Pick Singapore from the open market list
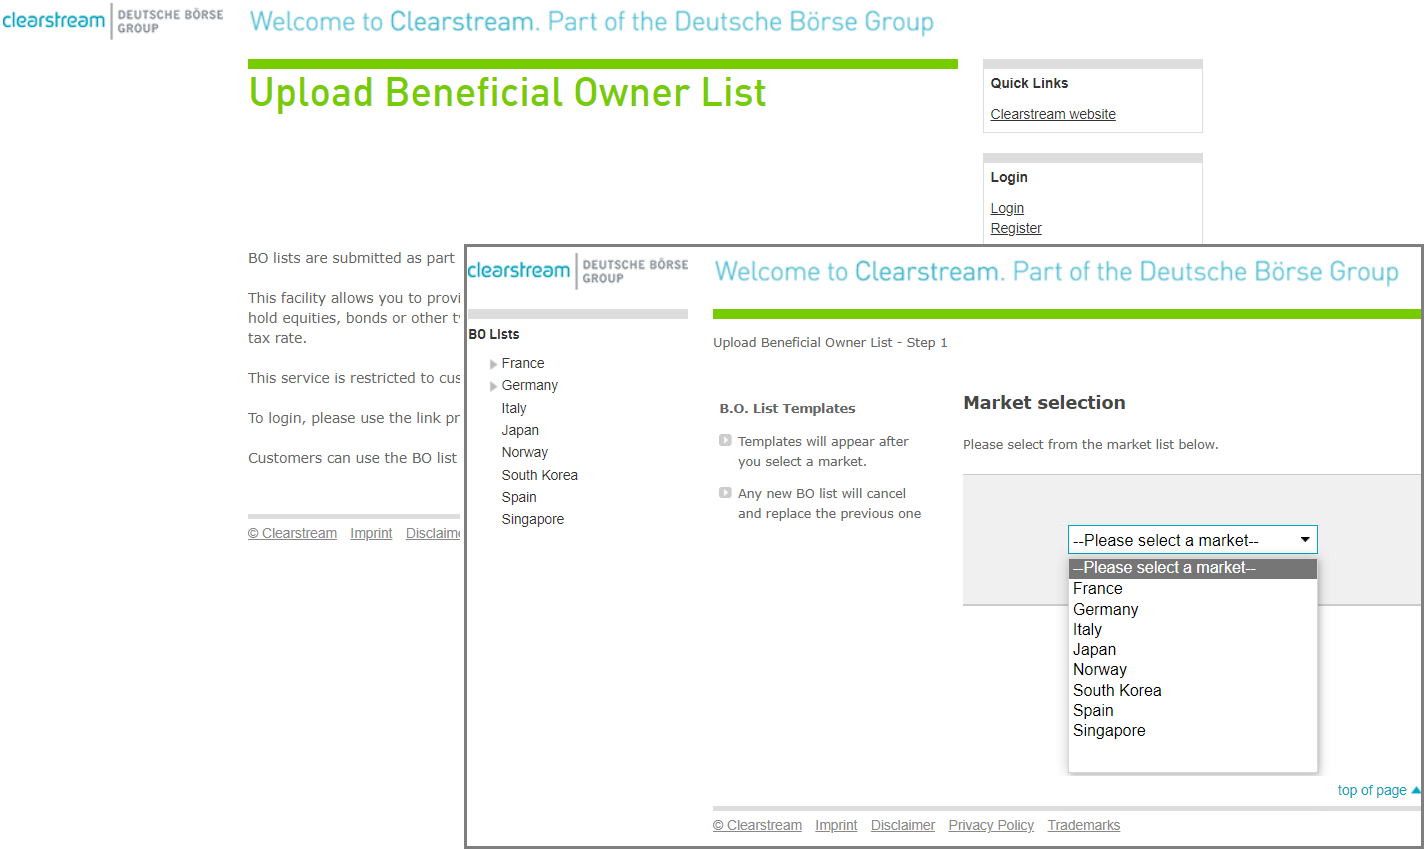 [x=1109, y=731]
